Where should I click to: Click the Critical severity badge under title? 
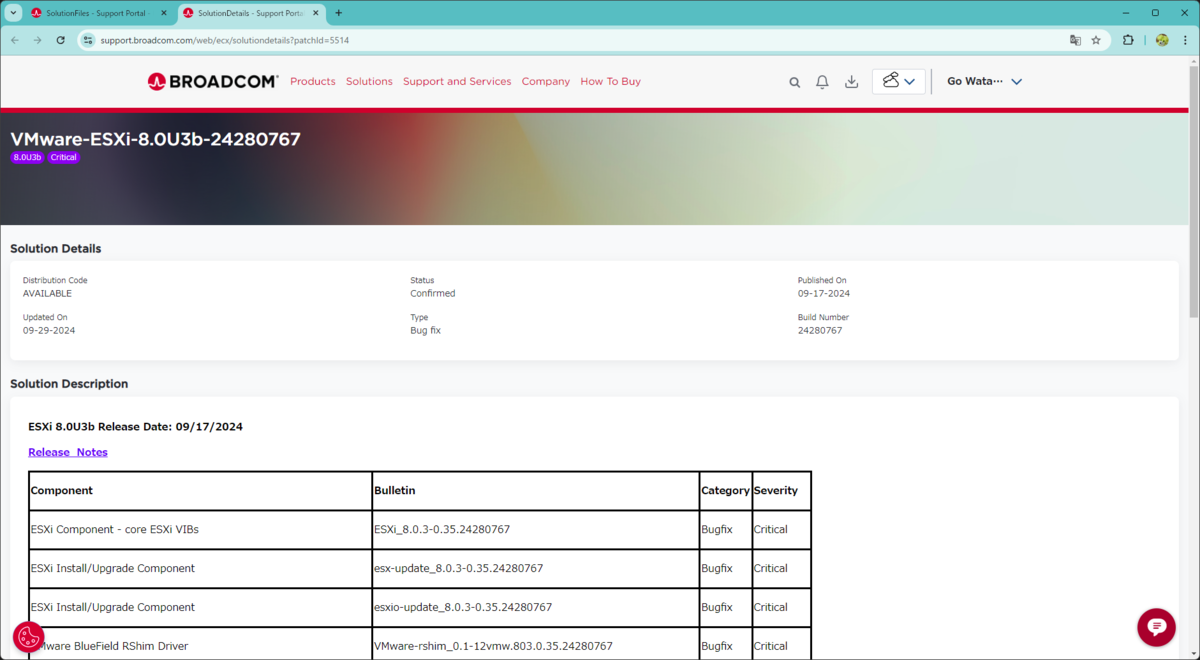click(64, 157)
